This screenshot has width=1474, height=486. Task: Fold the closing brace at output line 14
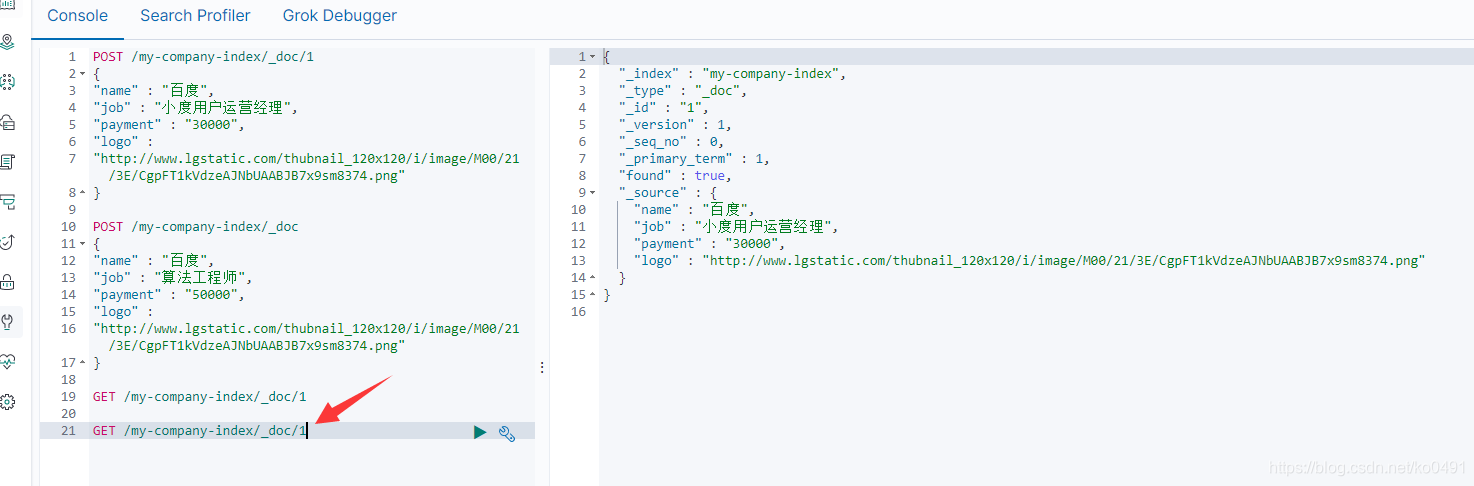point(592,278)
